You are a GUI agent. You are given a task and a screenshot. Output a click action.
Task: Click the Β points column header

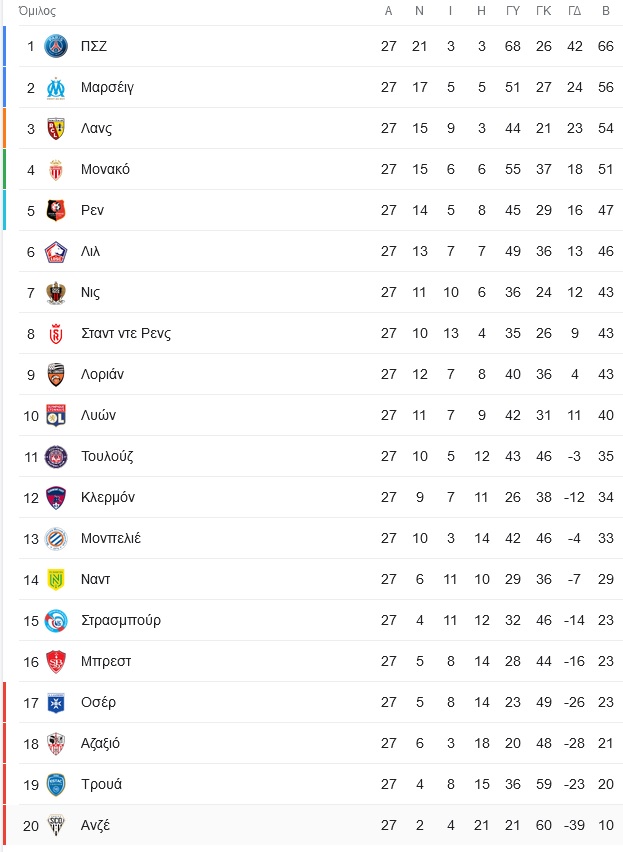pyautogui.click(x=606, y=11)
